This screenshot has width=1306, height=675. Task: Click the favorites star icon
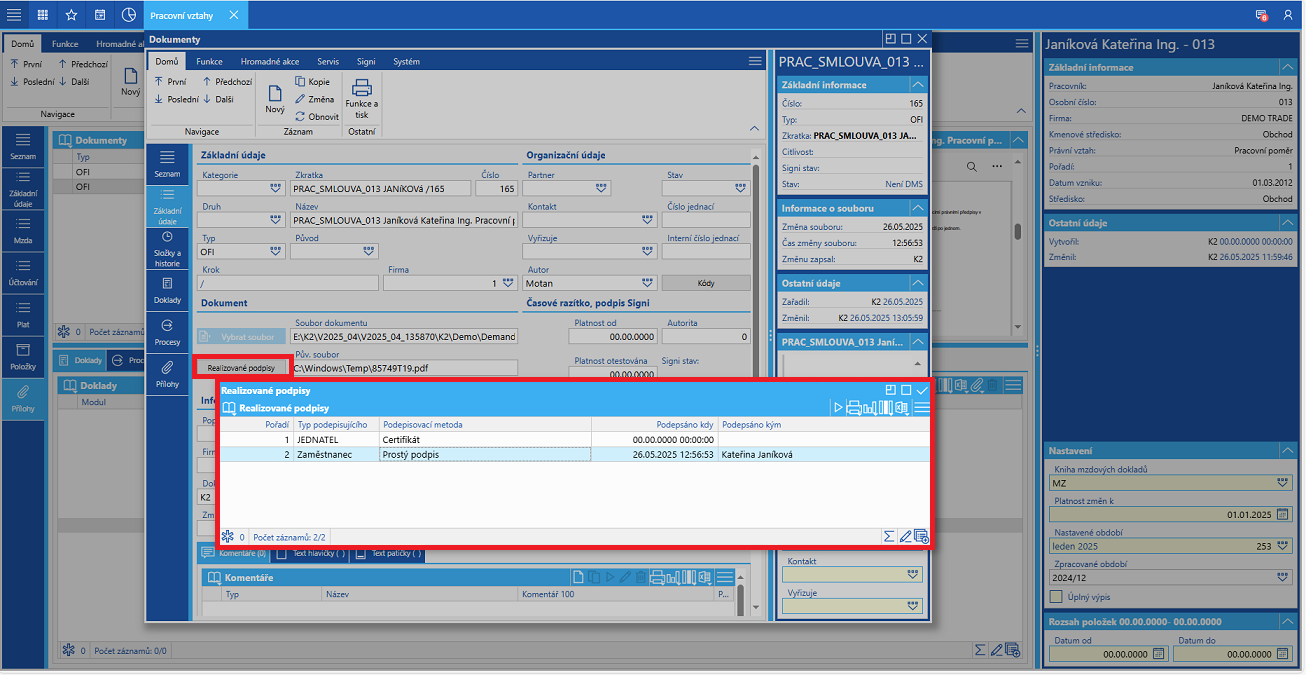(x=71, y=15)
